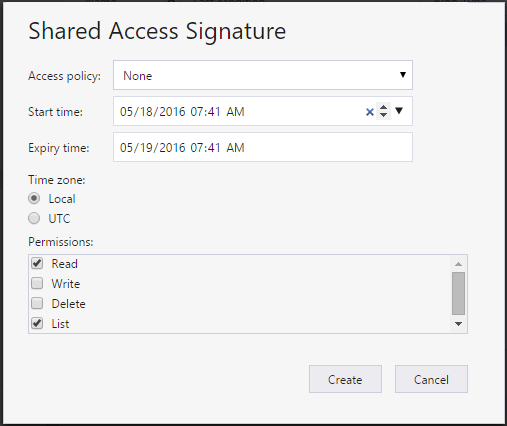The image size is (507, 426).
Task: Click the Cancel button
Action: [x=431, y=379]
